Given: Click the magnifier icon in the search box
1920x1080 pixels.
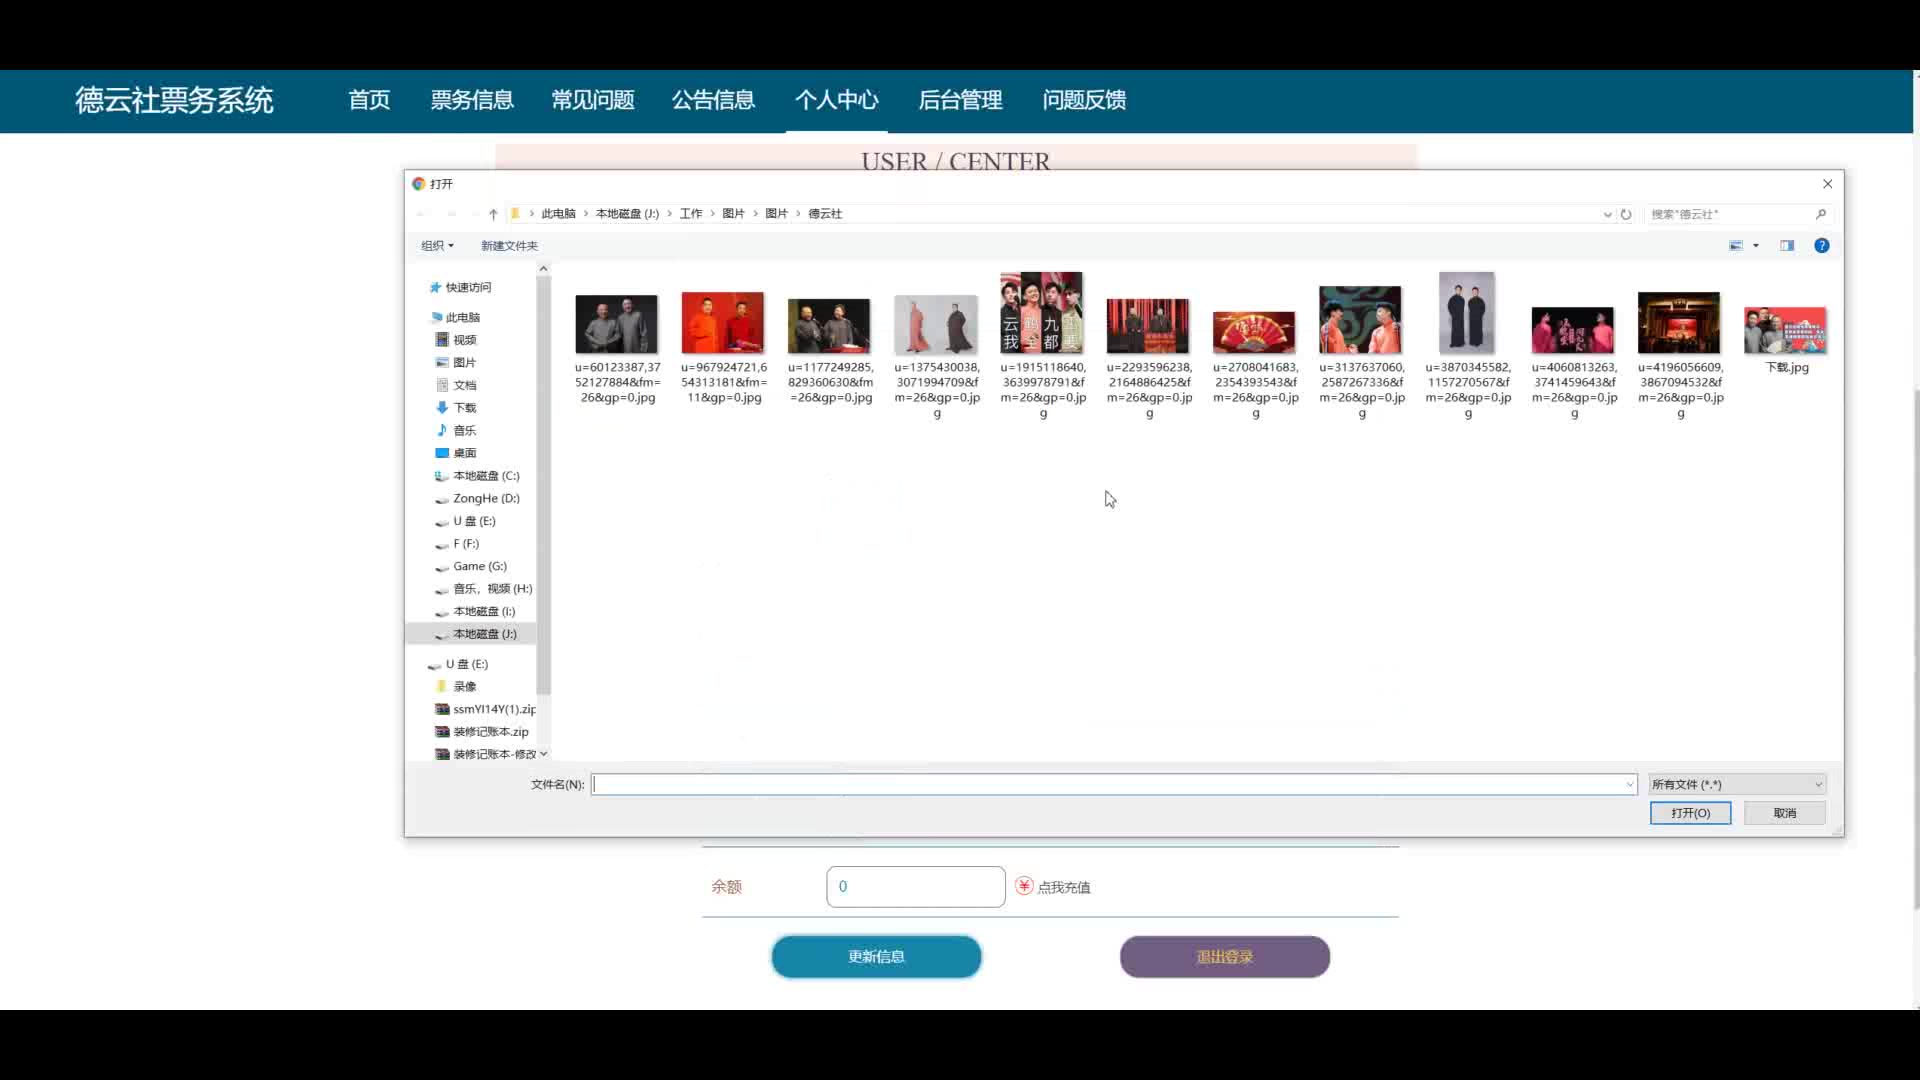Looking at the screenshot, I should [1821, 214].
